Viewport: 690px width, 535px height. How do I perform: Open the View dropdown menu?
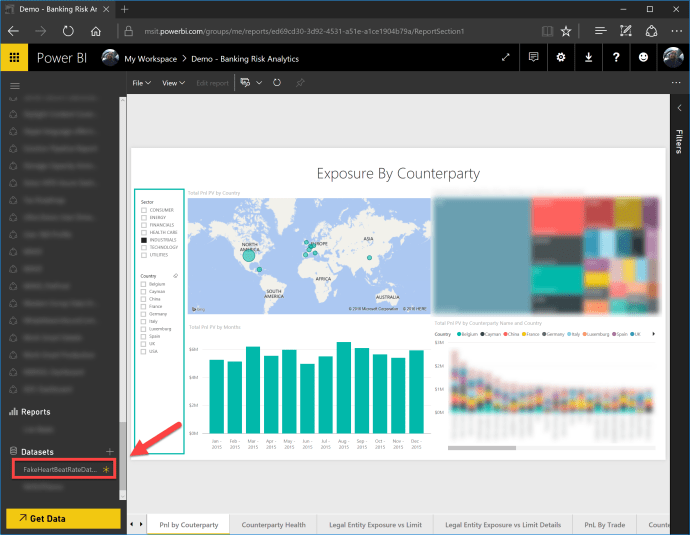tap(173, 83)
